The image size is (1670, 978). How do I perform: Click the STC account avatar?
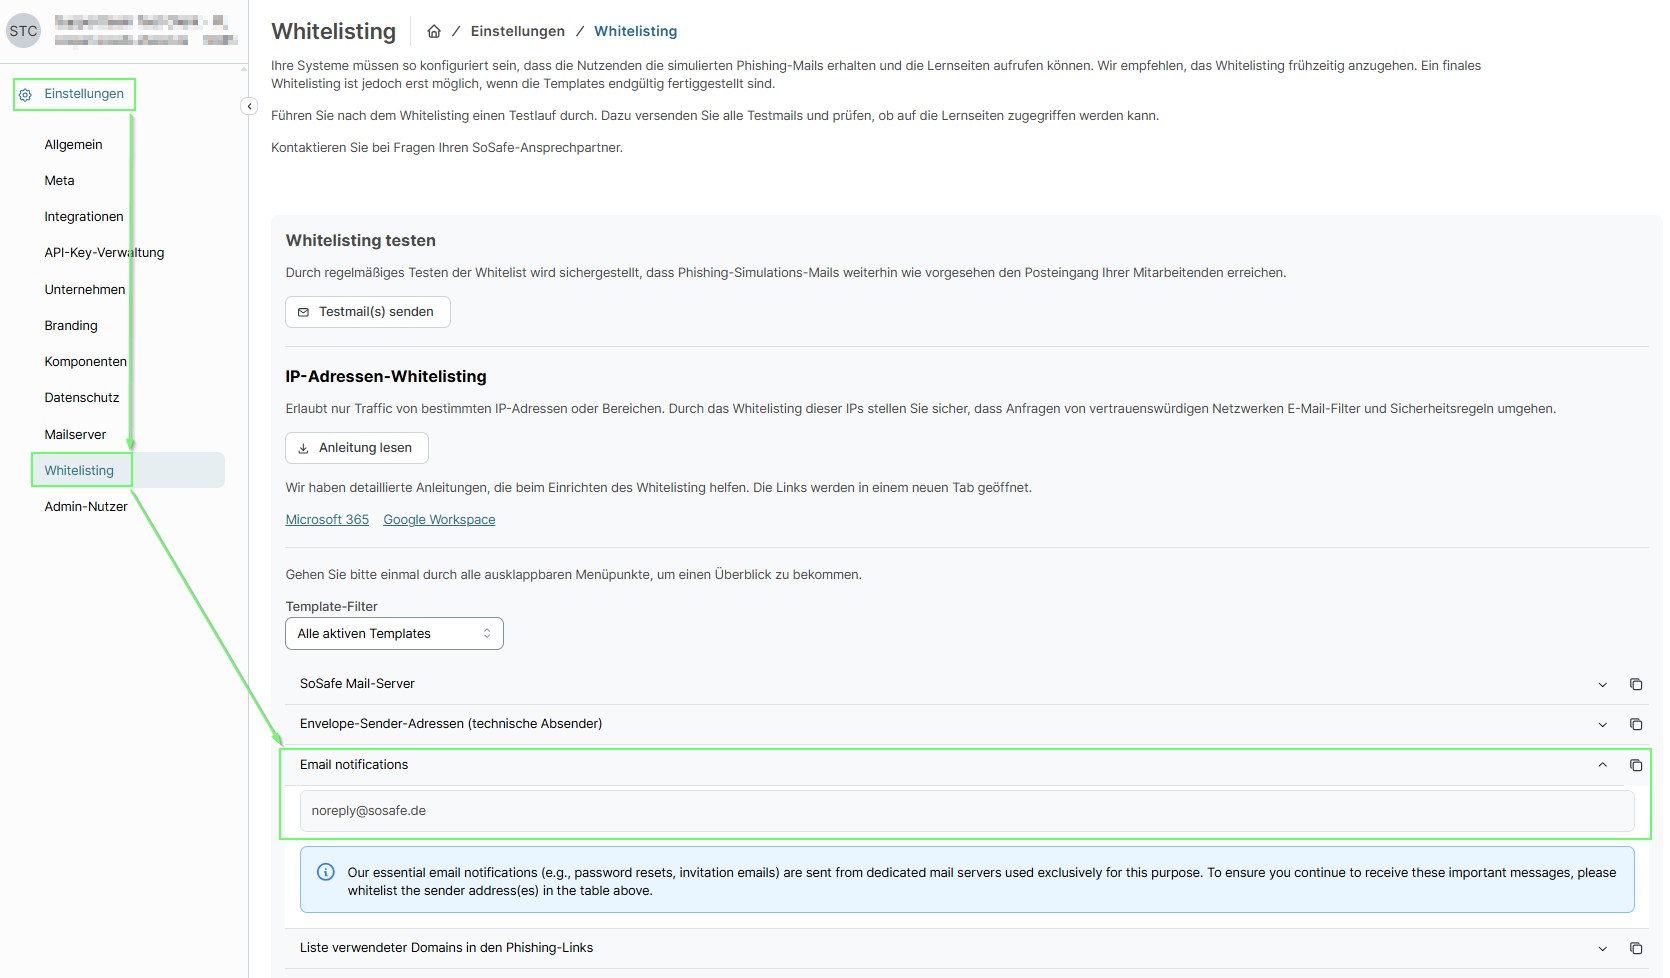(23, 31)
